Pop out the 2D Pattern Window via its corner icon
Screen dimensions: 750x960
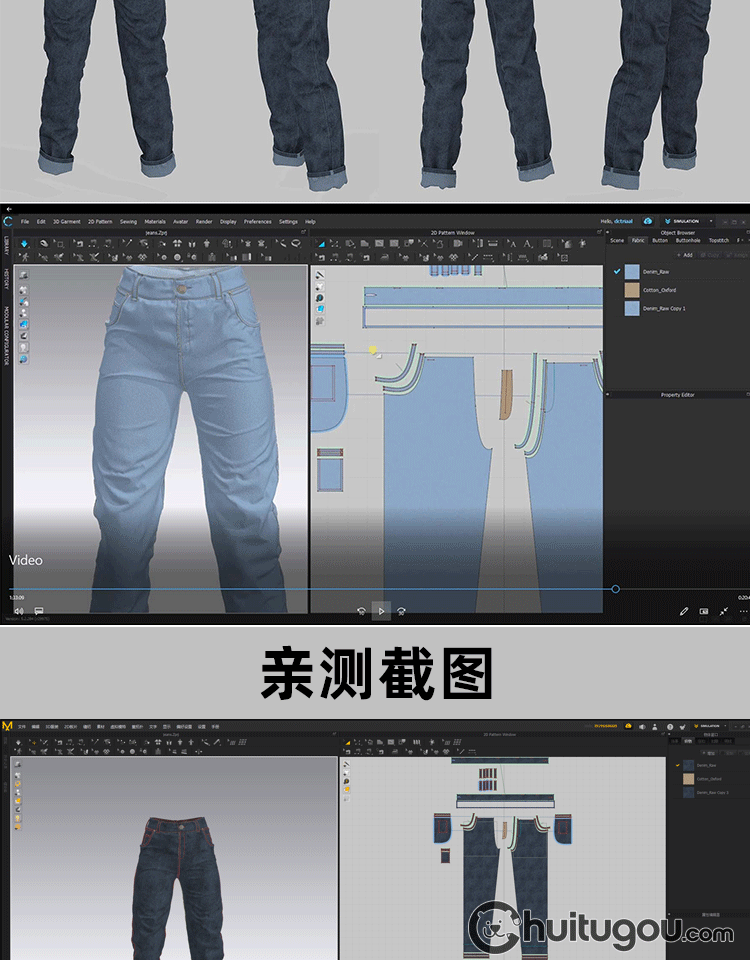599,233
